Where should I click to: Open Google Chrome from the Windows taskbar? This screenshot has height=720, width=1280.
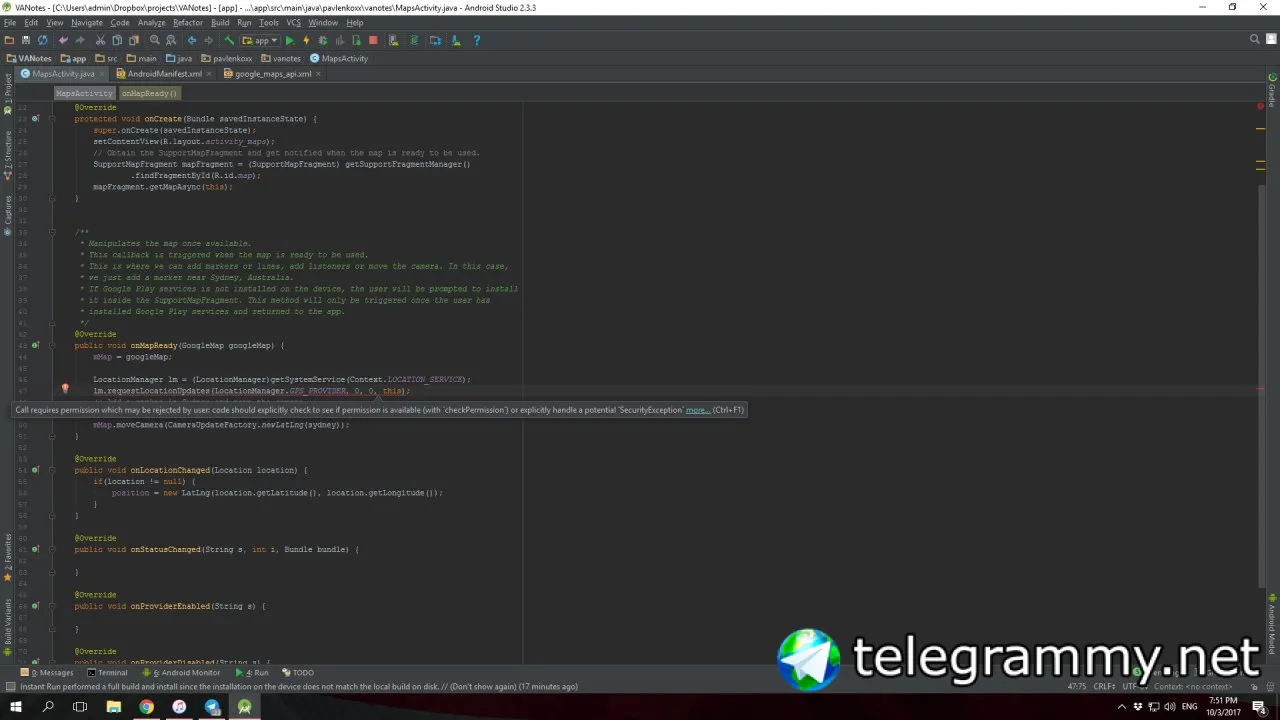pyautogui.click(x=147, y=707)
